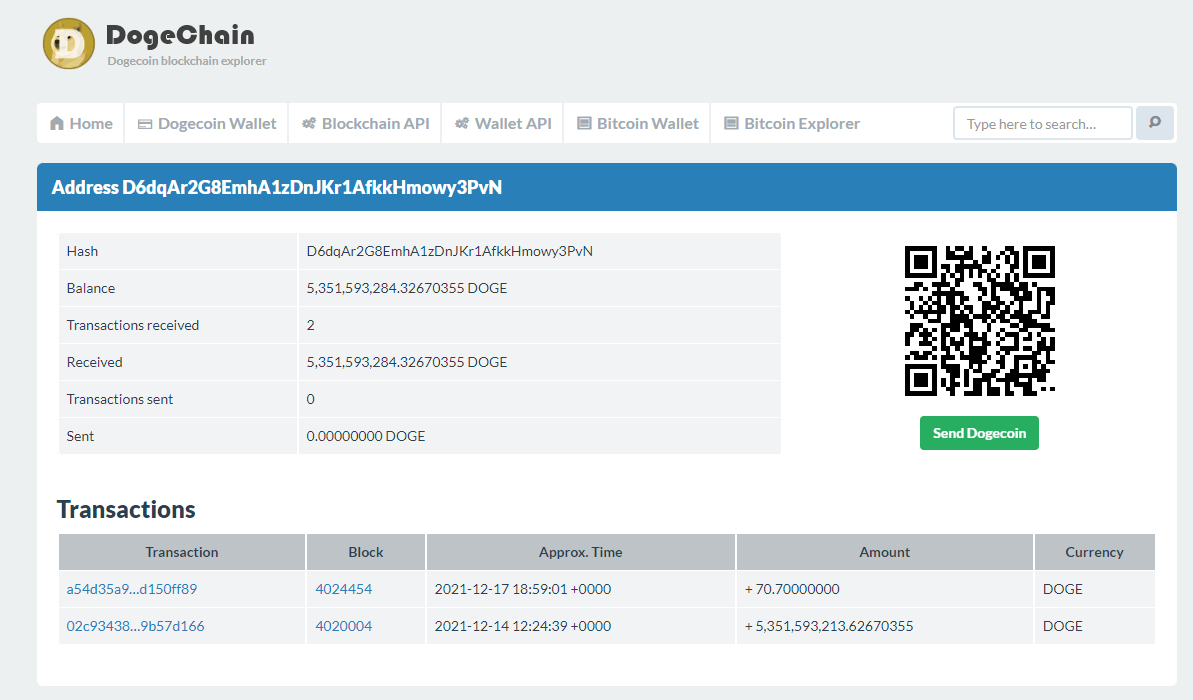1193x700 pixels.
Task: Click the Send Dogecoin button
Action: coord(979,433)
